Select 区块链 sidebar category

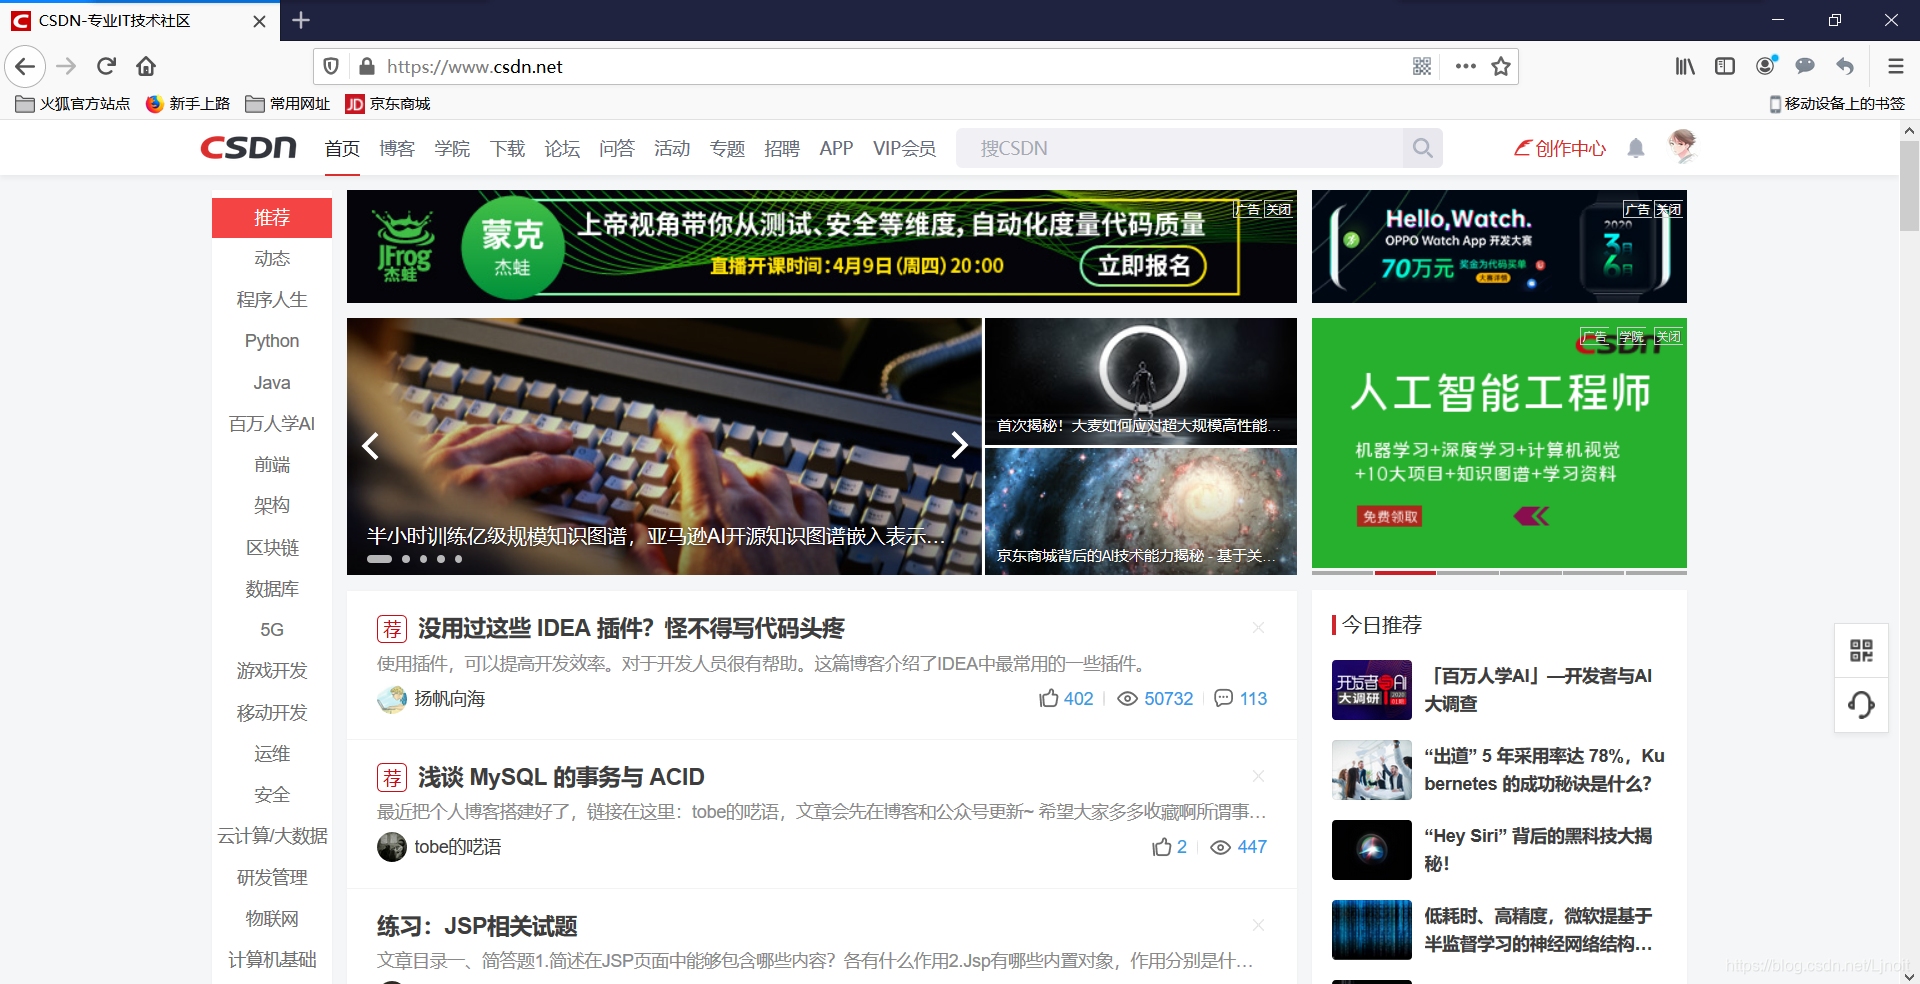[x=272, y=547]
